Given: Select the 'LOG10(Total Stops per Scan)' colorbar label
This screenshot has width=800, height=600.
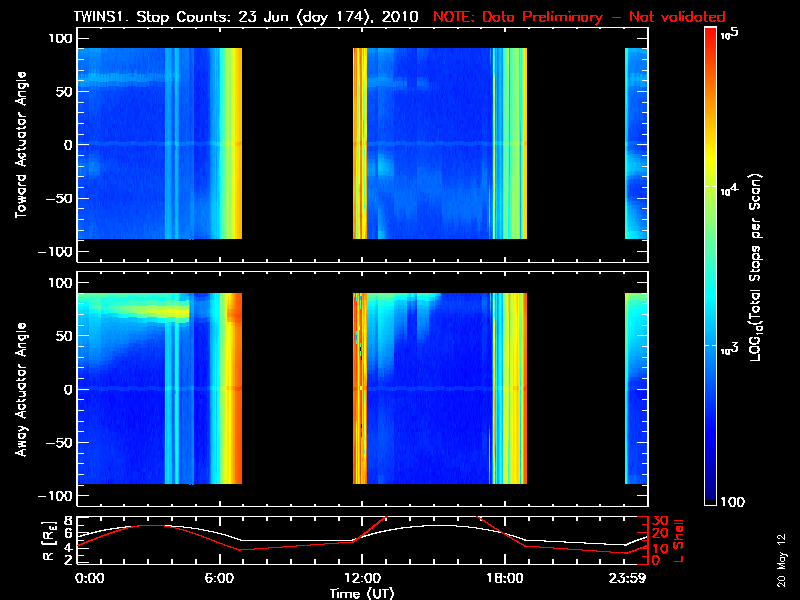Looking at the screenshot, I should [x=756, y=267].
